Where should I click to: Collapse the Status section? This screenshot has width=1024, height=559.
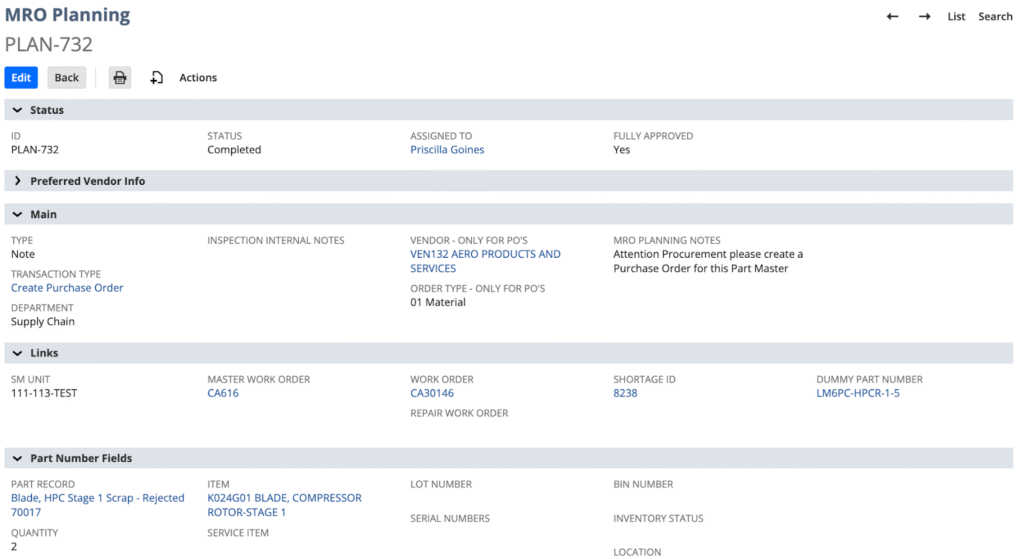point(17,110)
